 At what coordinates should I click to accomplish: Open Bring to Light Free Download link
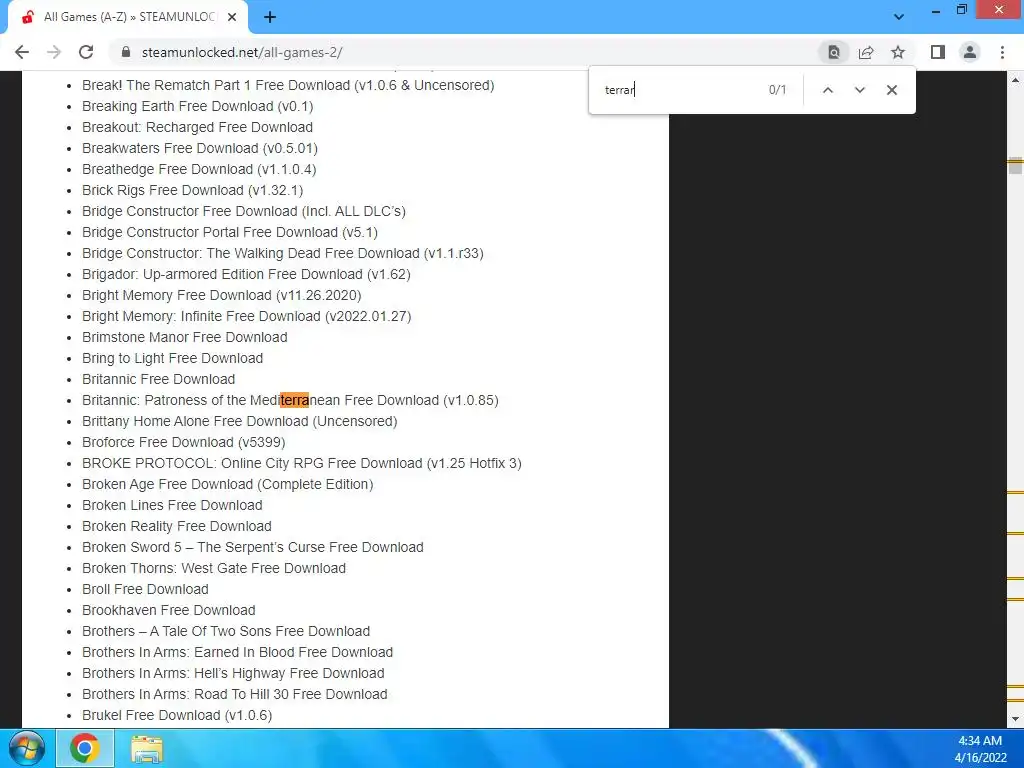tap(172, 358)
